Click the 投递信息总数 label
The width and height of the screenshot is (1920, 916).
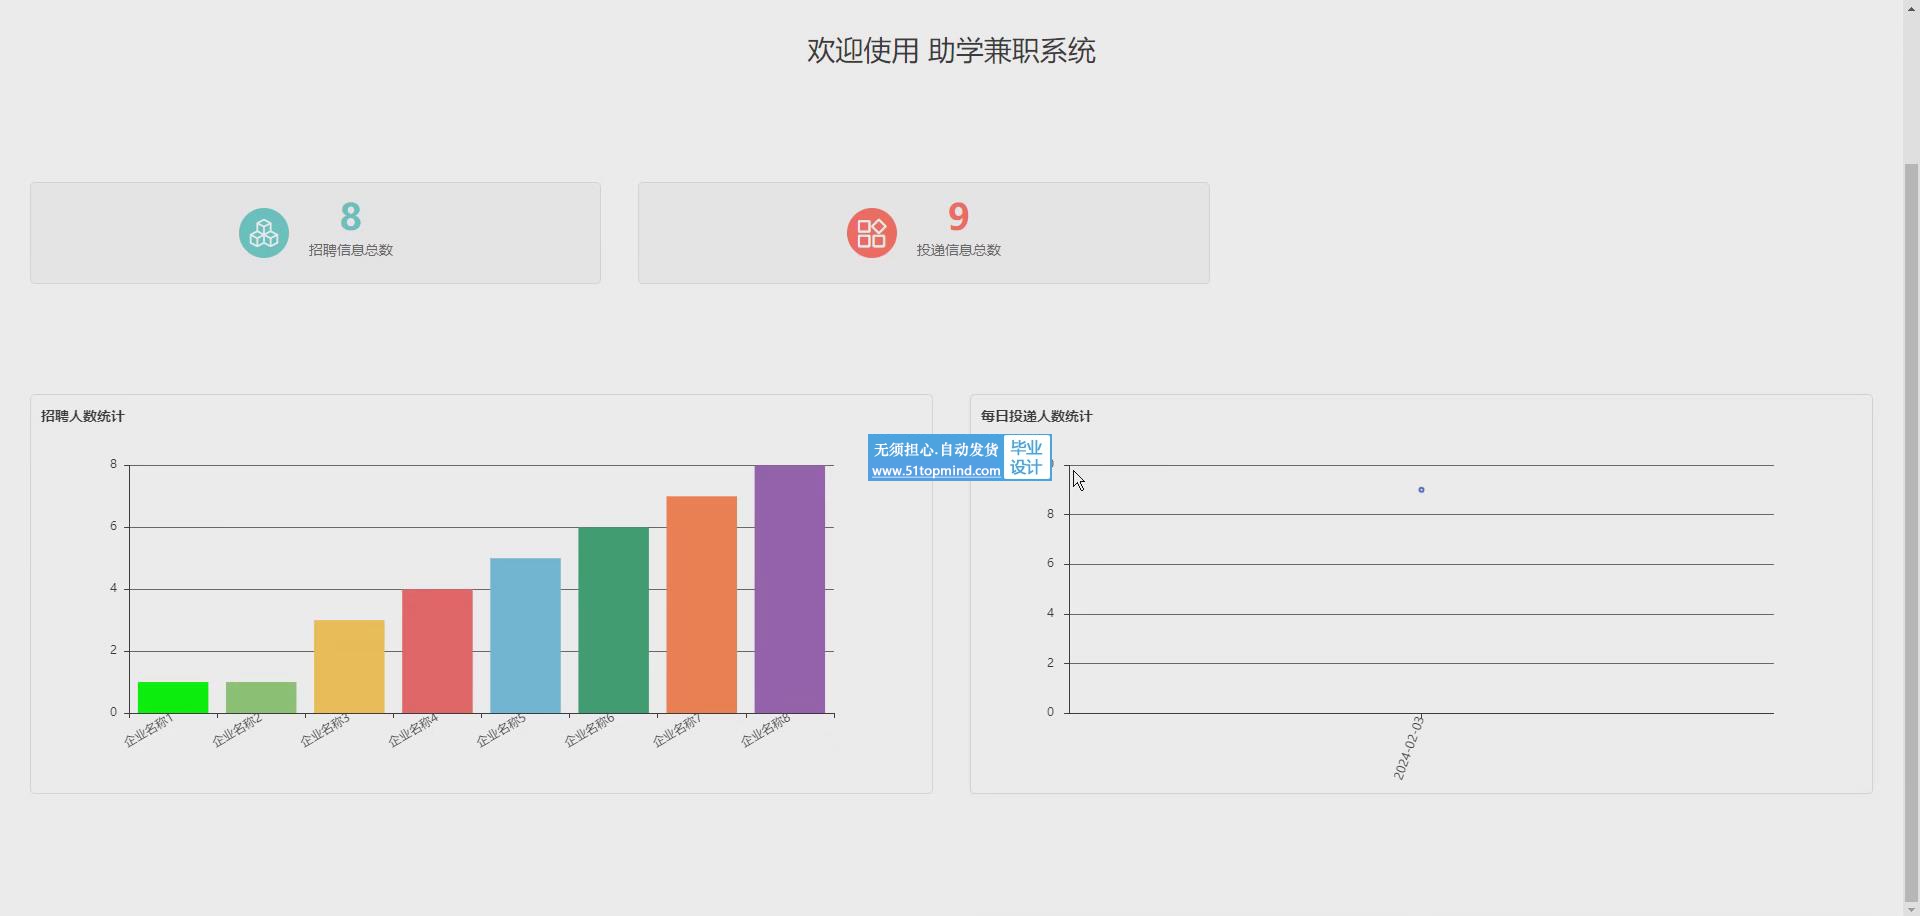click(959, 250)
